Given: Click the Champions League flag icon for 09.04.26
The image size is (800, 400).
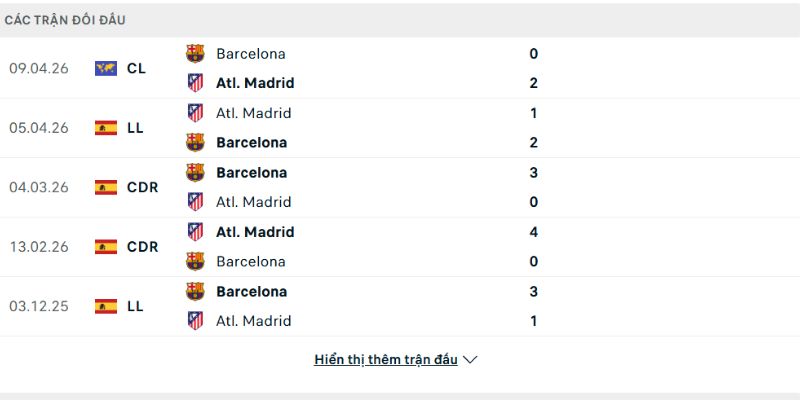Looking at the screenshot, I should [106, 68].
